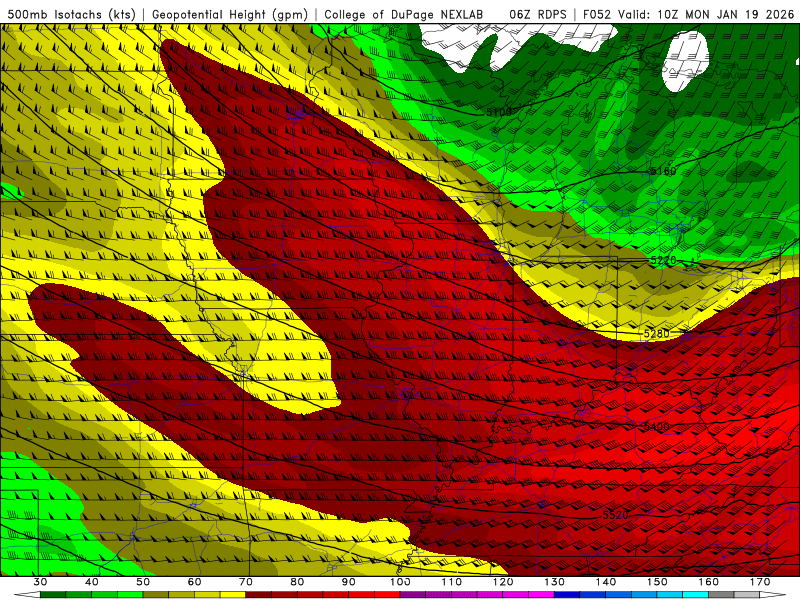Click the 'F052' forecast hour label
Viewport: 800px width, 600px height.
pos(599,14)
